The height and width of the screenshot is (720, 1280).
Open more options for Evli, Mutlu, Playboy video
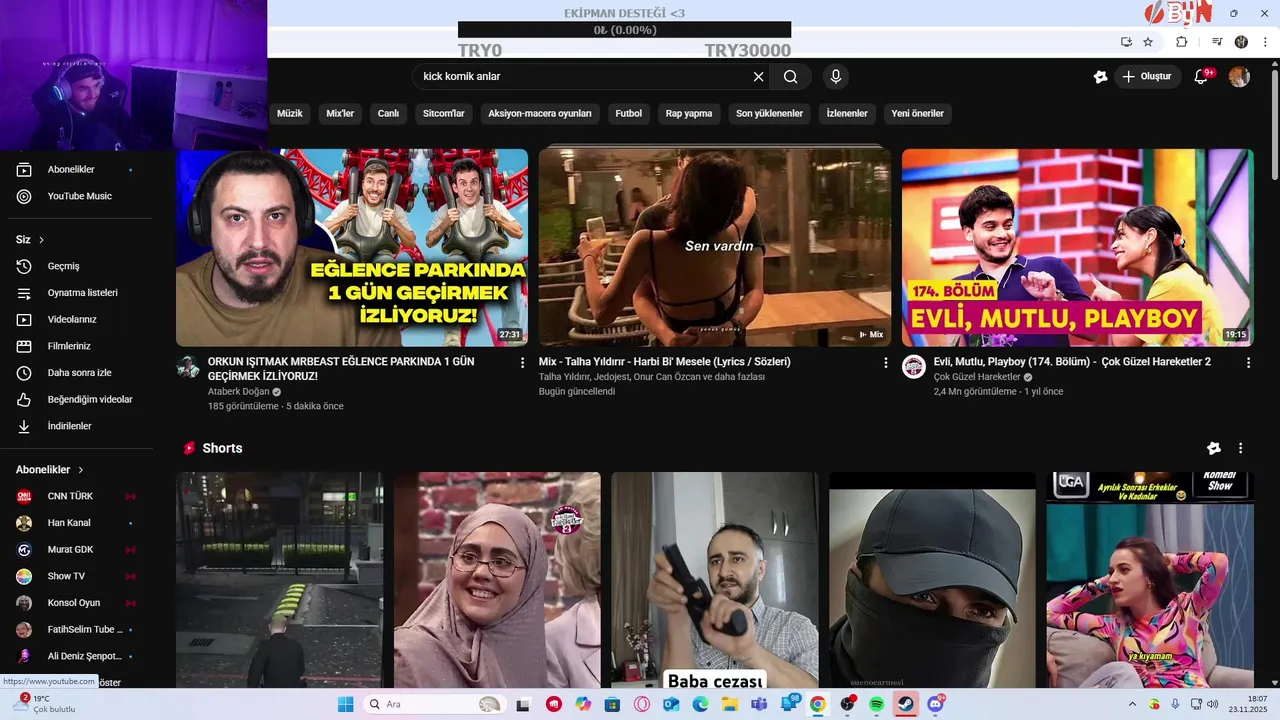coord(1248,363)
